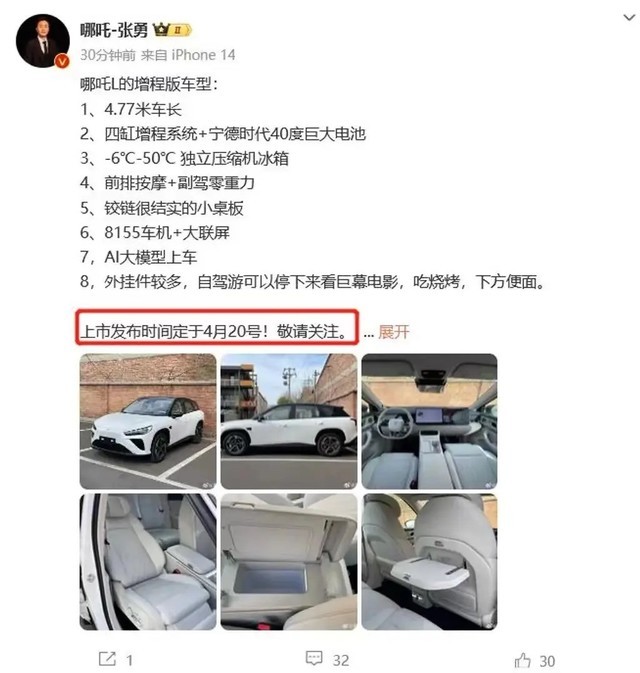
Task: Click the orange verified V badge
Action: pyautogui.click(x=63, y=61)
